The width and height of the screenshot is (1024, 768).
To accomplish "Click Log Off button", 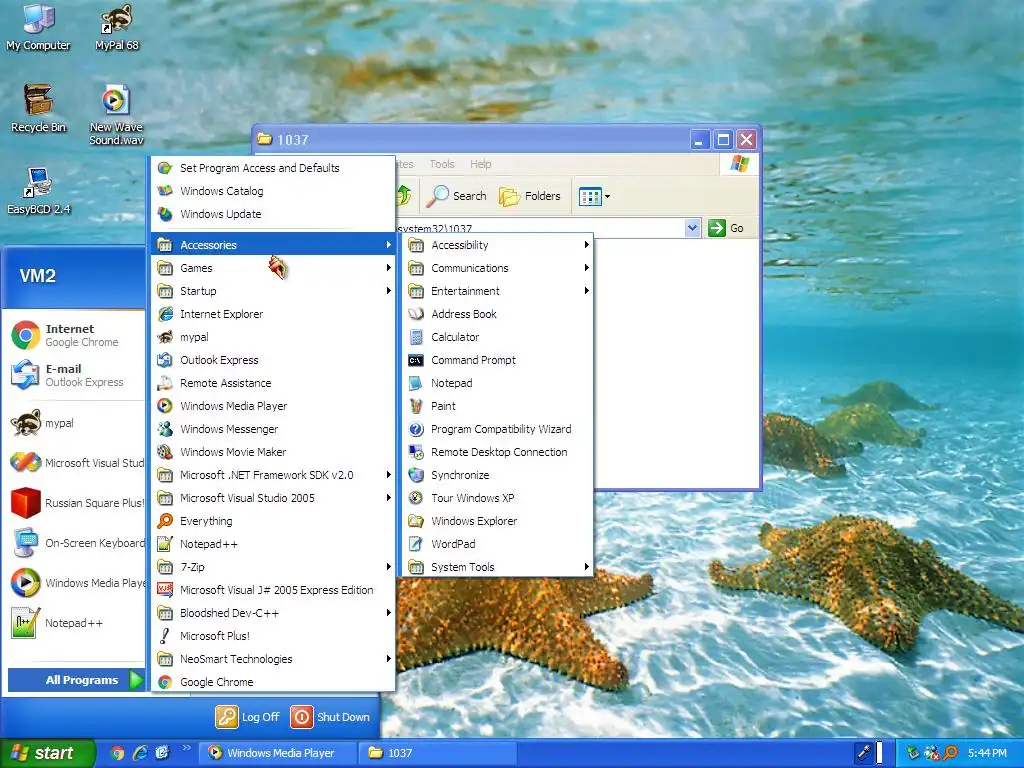I will (248, 717).
